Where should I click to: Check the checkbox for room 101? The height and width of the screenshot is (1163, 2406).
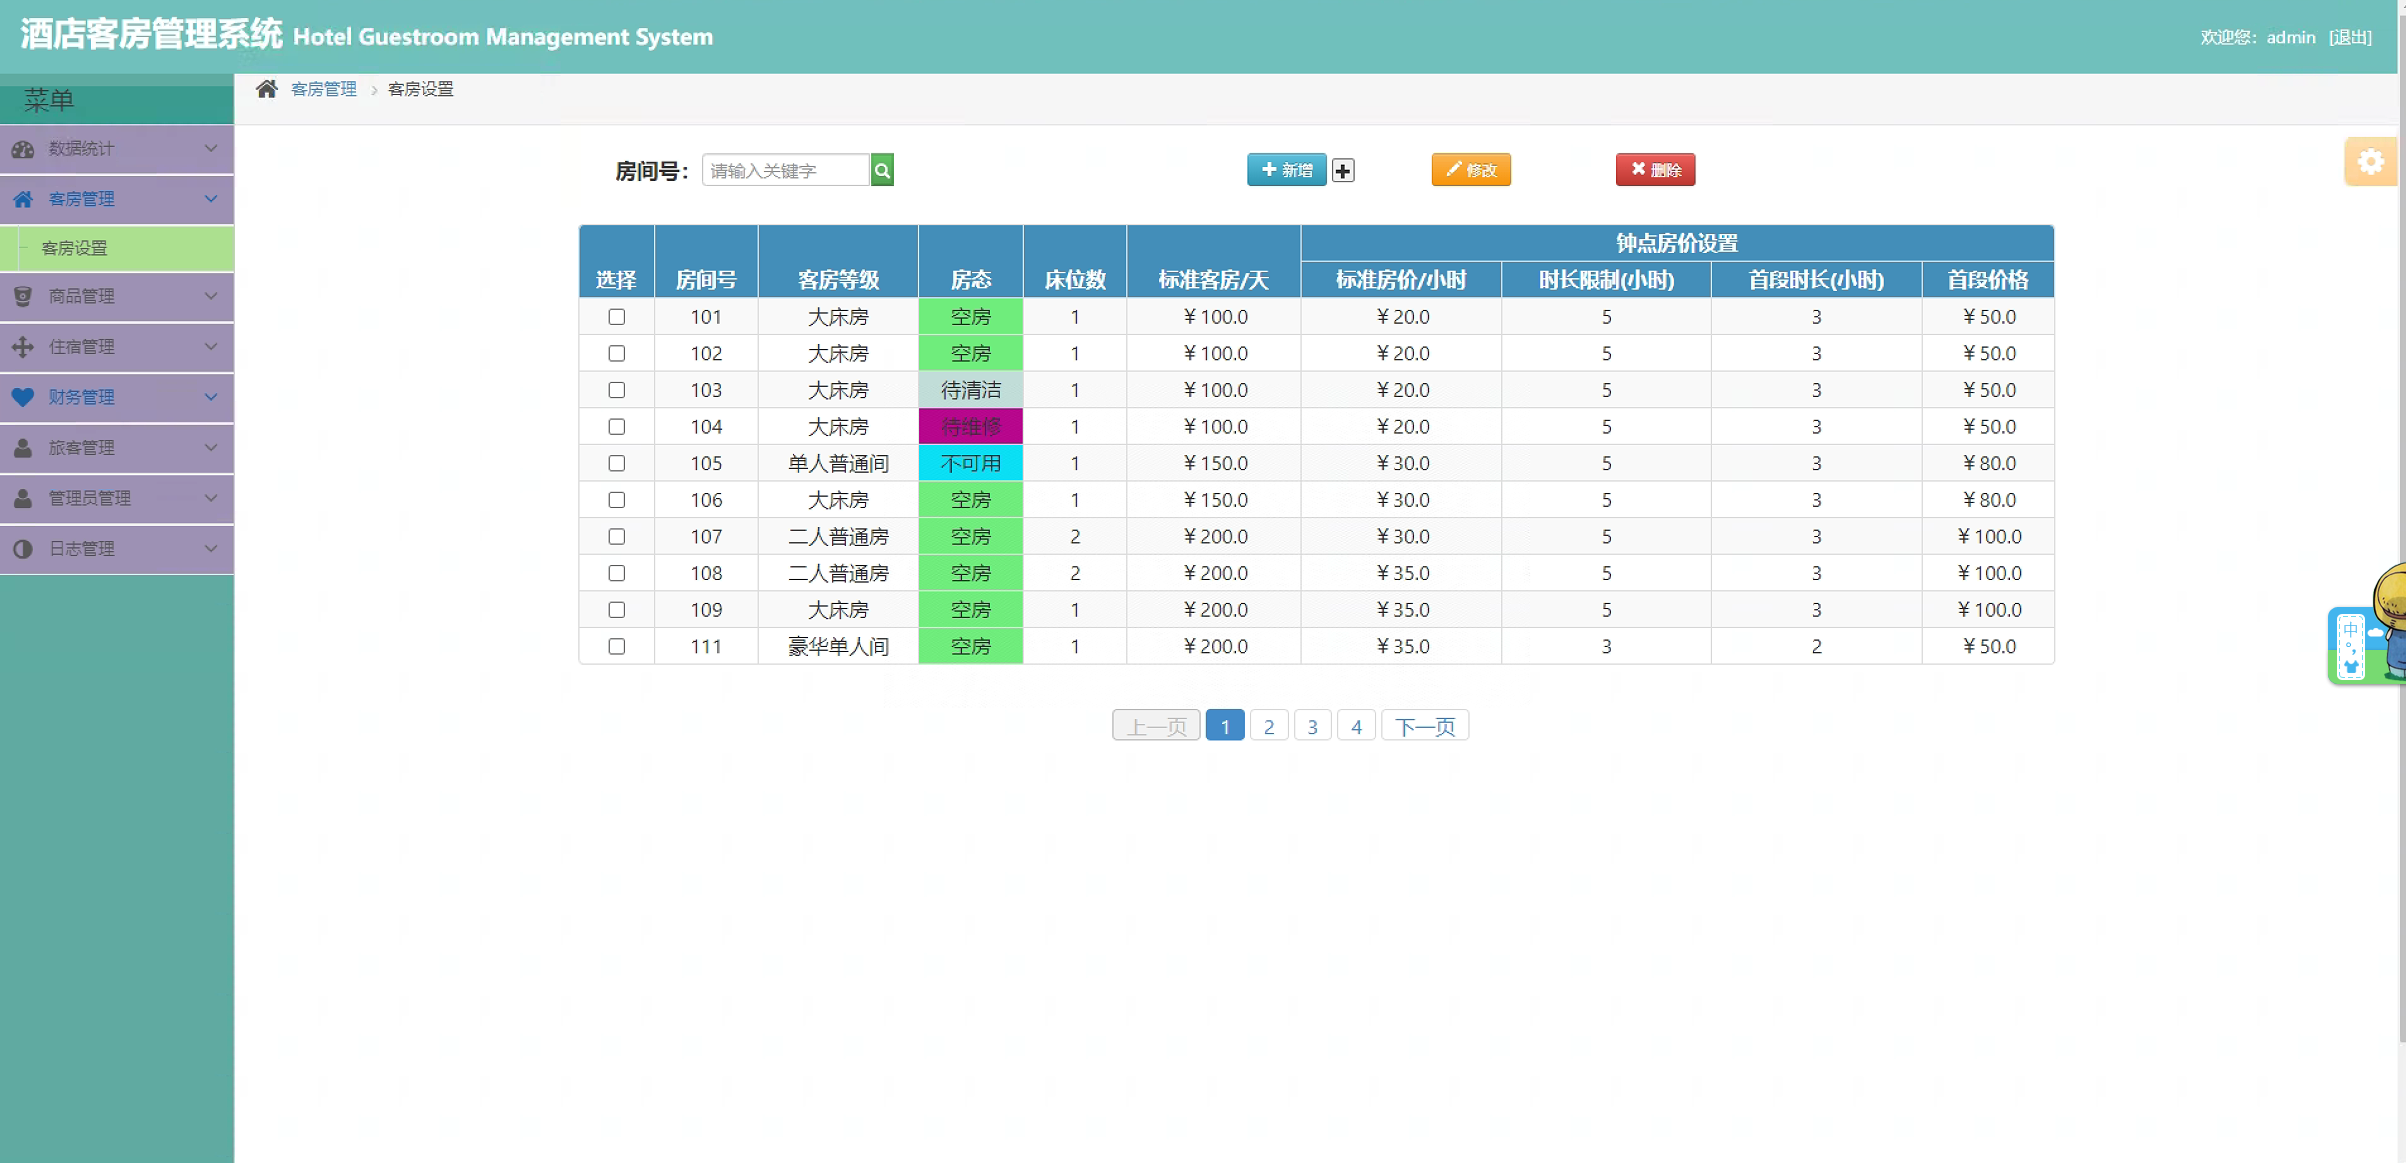tap(617, 317)
